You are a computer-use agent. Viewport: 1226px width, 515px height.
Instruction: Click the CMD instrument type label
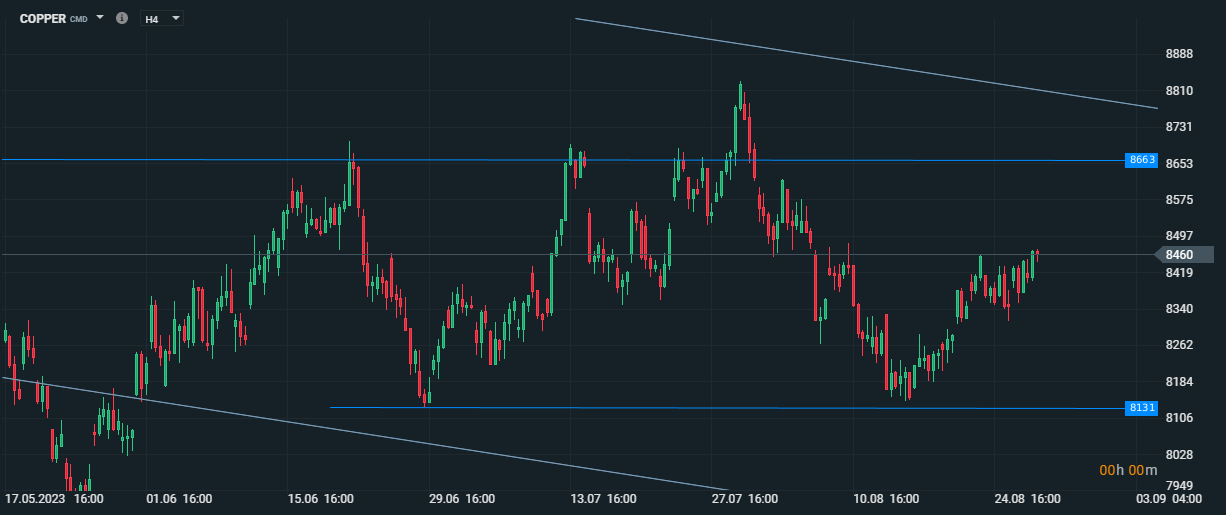79,20
